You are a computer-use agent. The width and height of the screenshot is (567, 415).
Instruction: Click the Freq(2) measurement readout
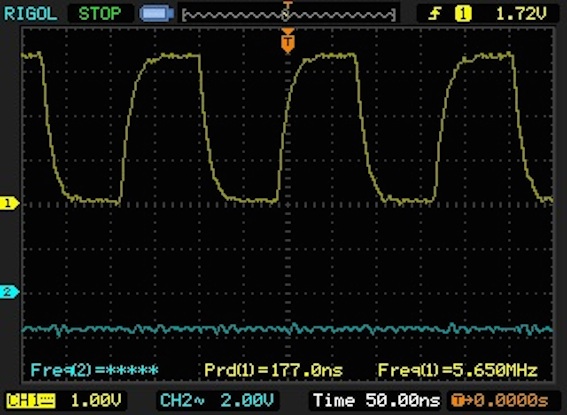coord(94,370)
